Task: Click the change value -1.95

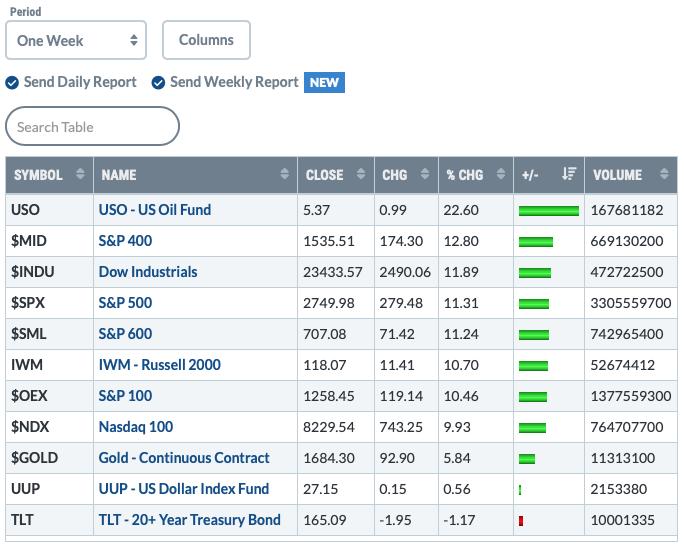Action: (x=395, y=520)
